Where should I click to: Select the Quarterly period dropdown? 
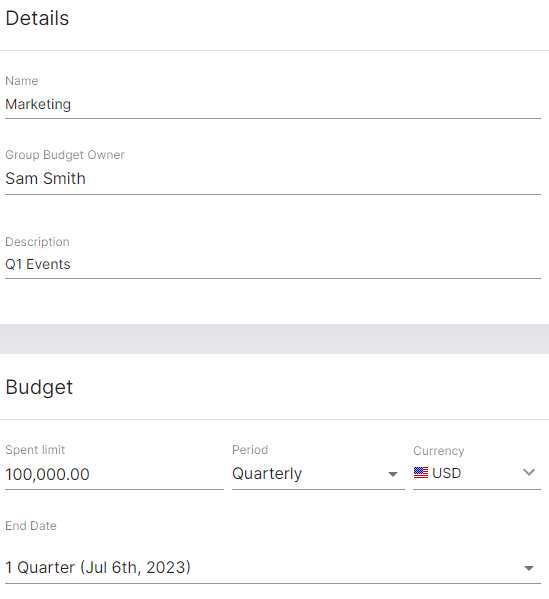(318, 474)
